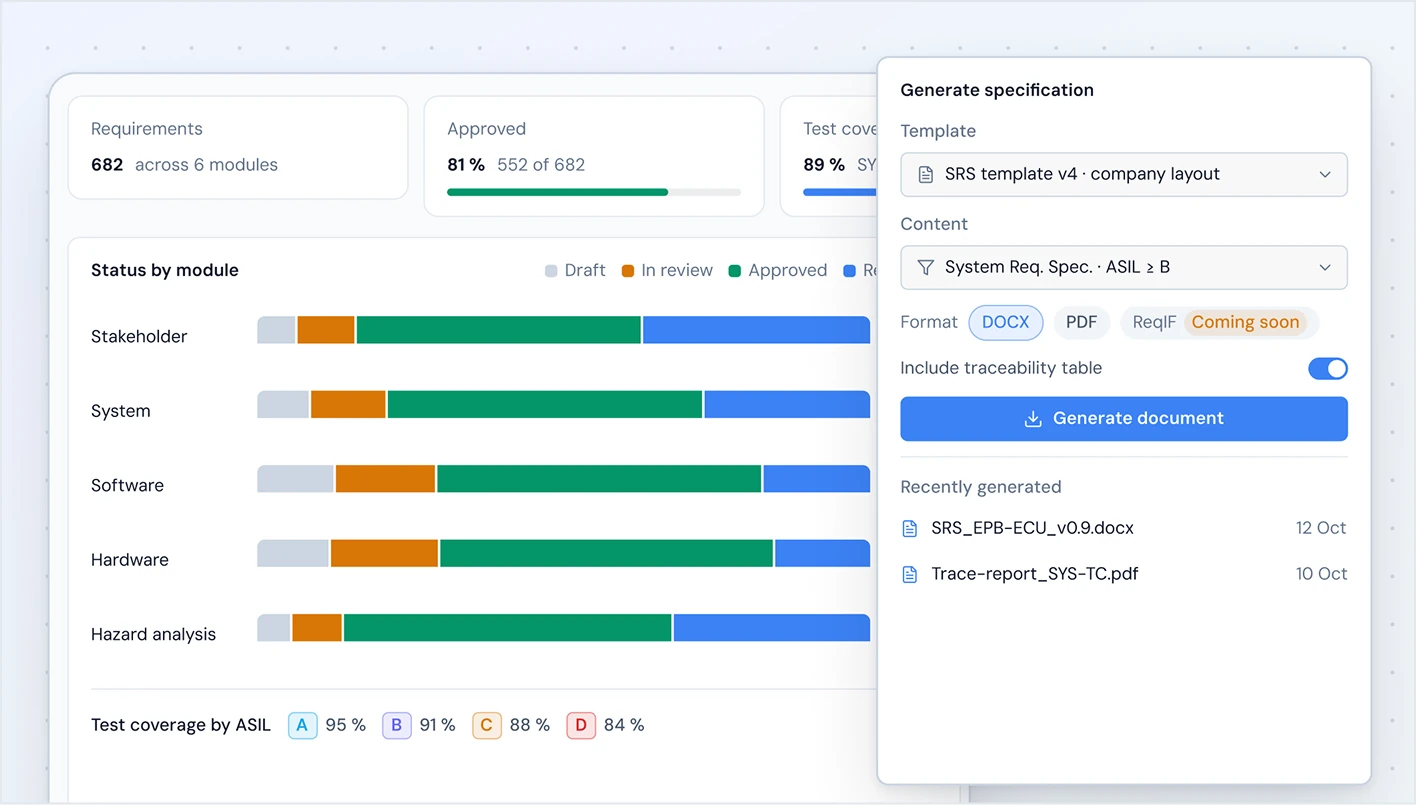Click the 12 Oct date
The height and width of the screenshot is (805, 1416).
tap(1321, 528)
